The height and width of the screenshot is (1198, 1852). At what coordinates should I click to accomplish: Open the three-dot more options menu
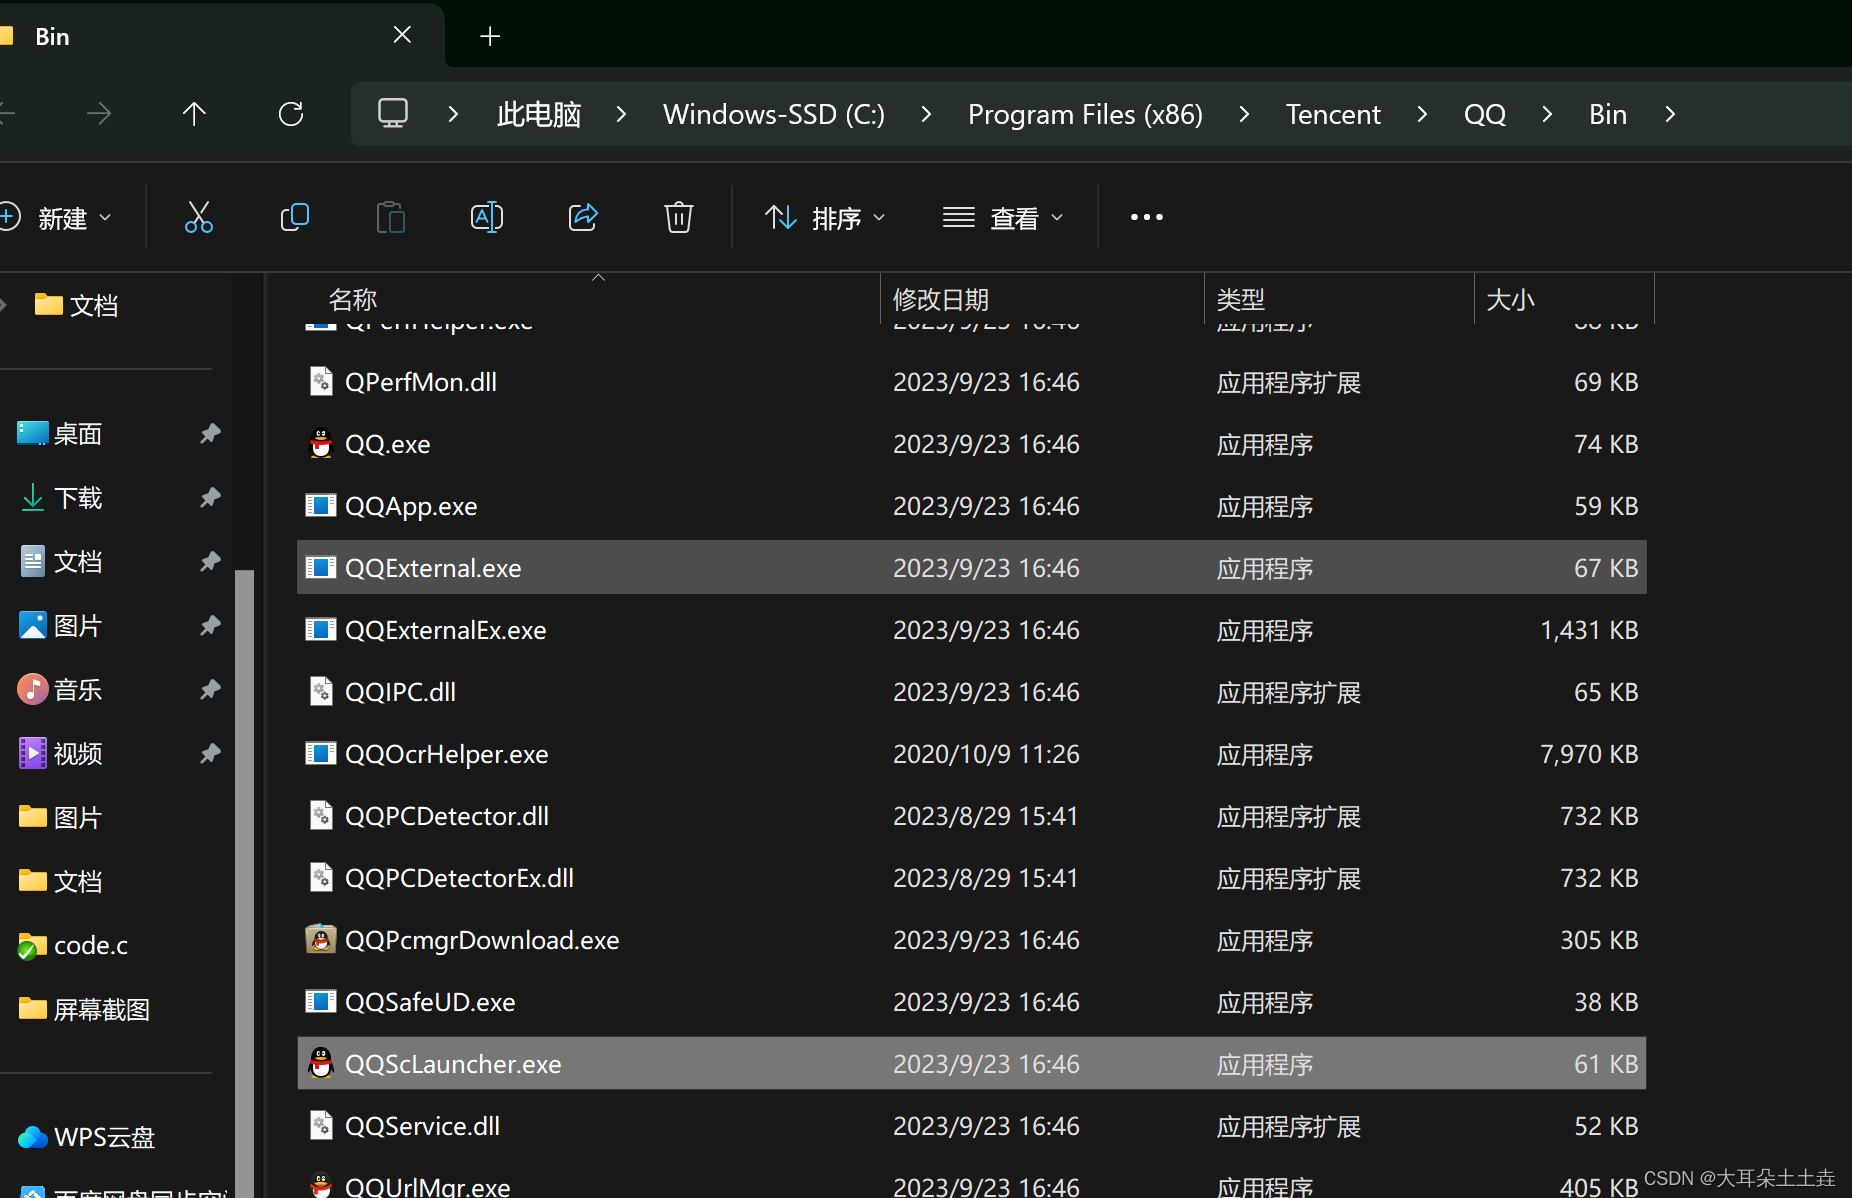pyautogui.click(x=1146, y=217)
